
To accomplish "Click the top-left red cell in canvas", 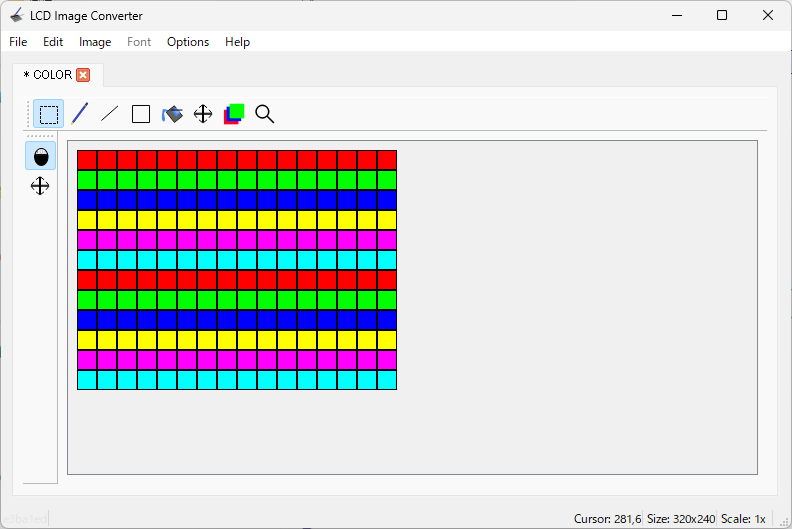I will (x=87, y=160).
